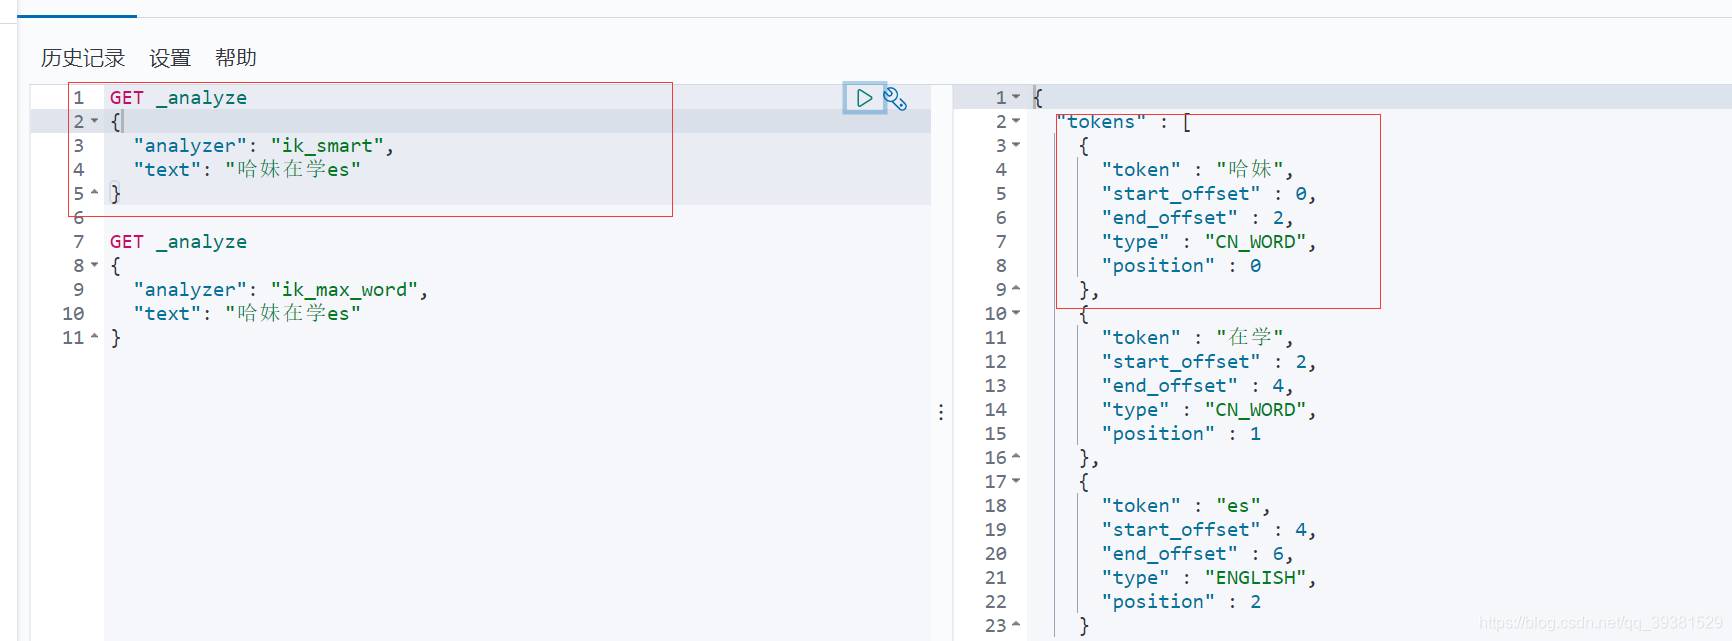
Task: Place cursor on first GET _analyze line
Action: (x=178, y=98)
